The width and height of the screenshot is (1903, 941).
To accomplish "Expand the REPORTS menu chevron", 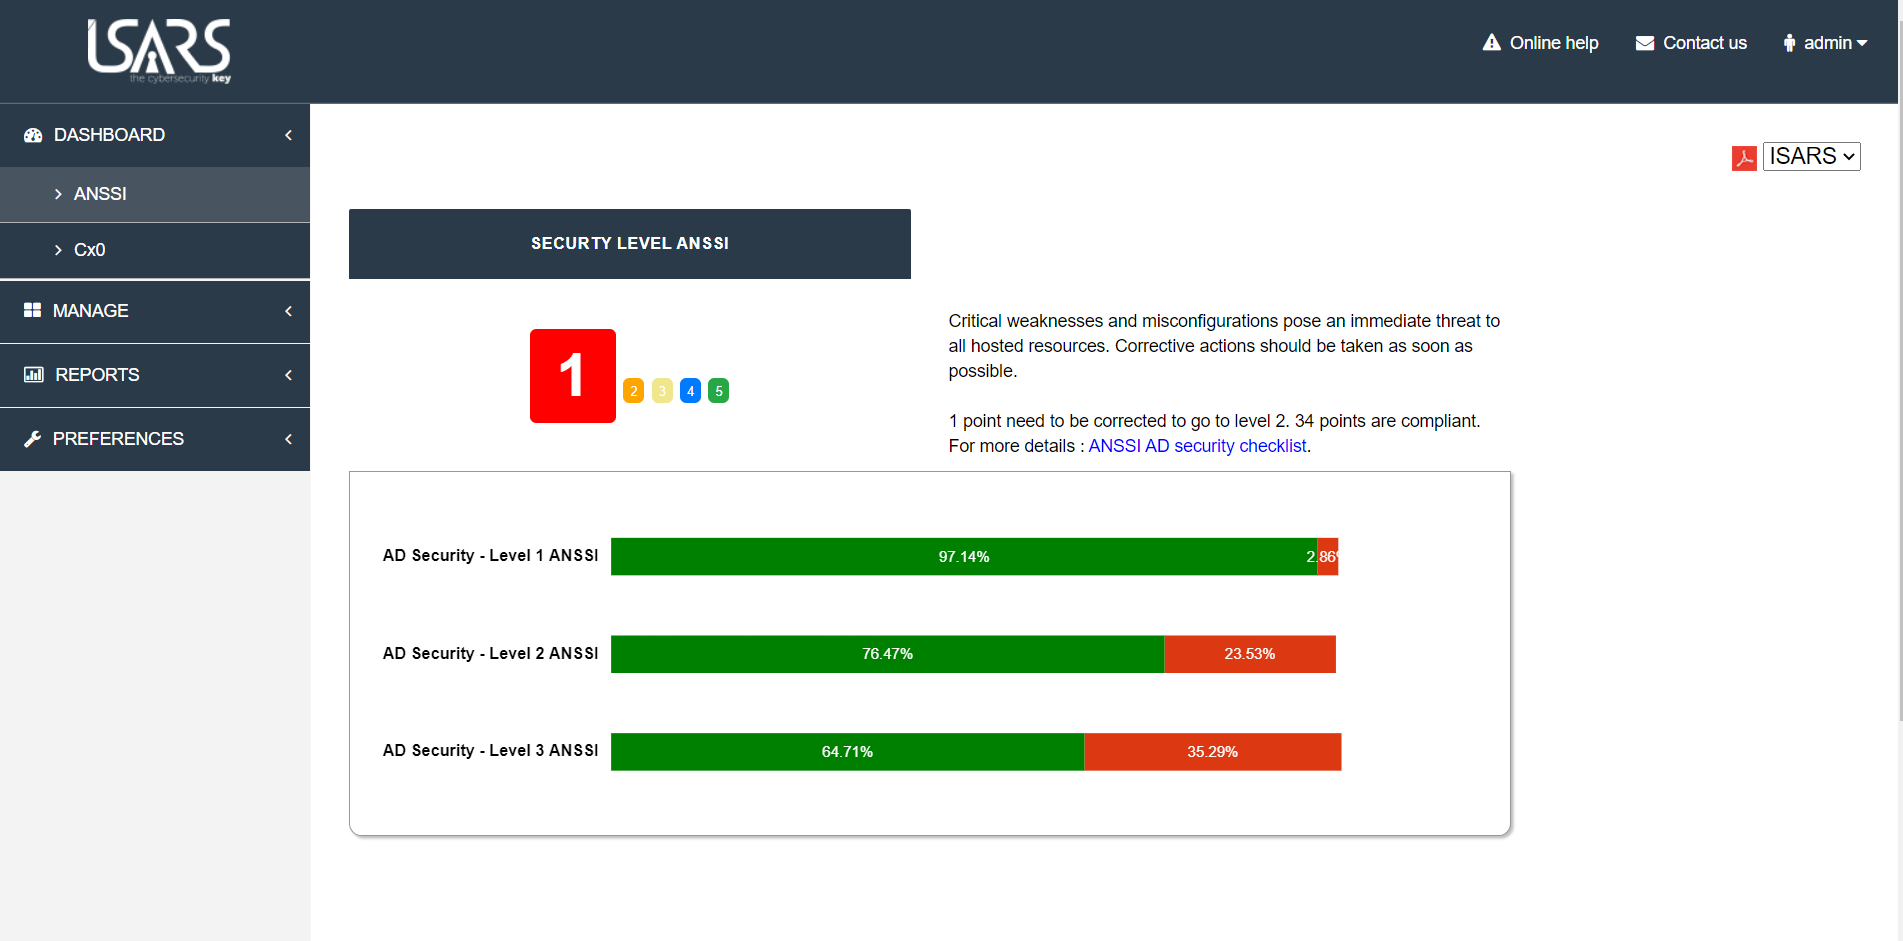I will tap(288, 375).
